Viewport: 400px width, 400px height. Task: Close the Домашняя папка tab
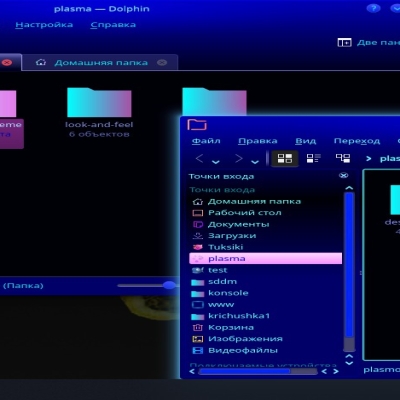pos(162,63)
